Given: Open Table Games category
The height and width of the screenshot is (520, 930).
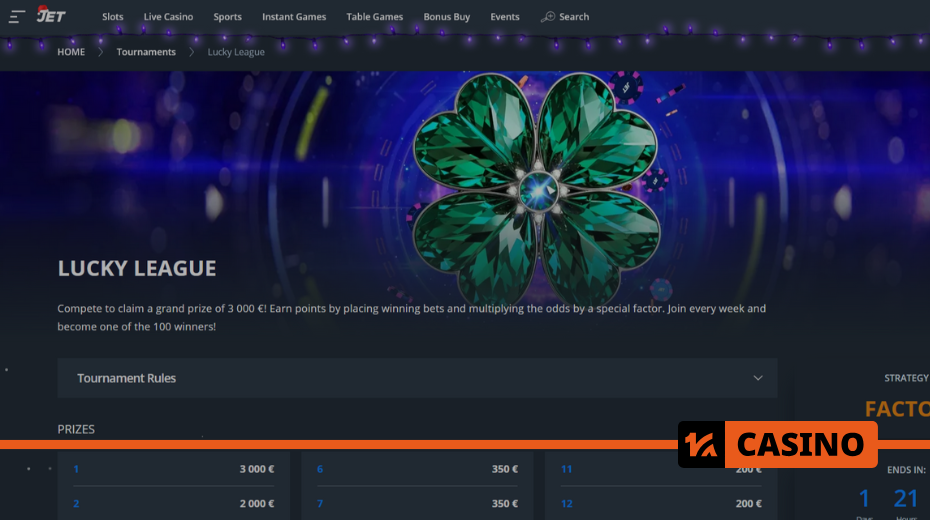Looking at the screenshot, I should coord(375,17).
